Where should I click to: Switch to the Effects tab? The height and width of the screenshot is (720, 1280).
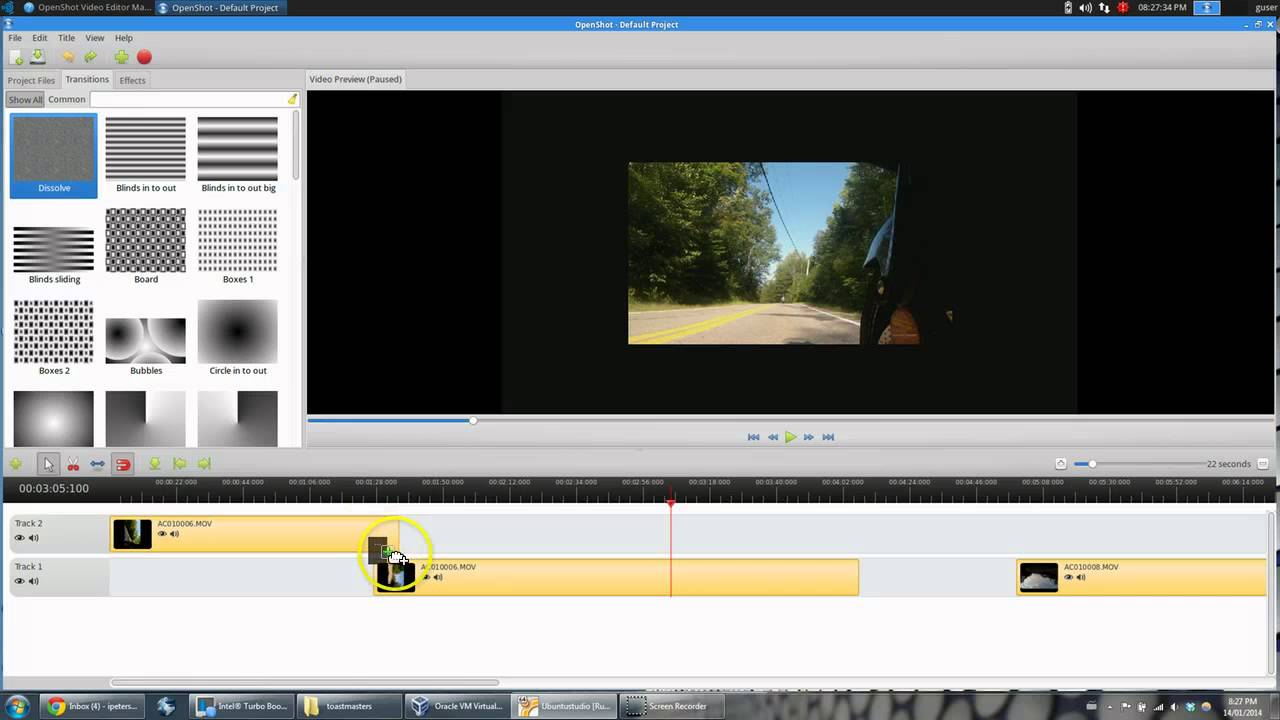pos(132,80)
